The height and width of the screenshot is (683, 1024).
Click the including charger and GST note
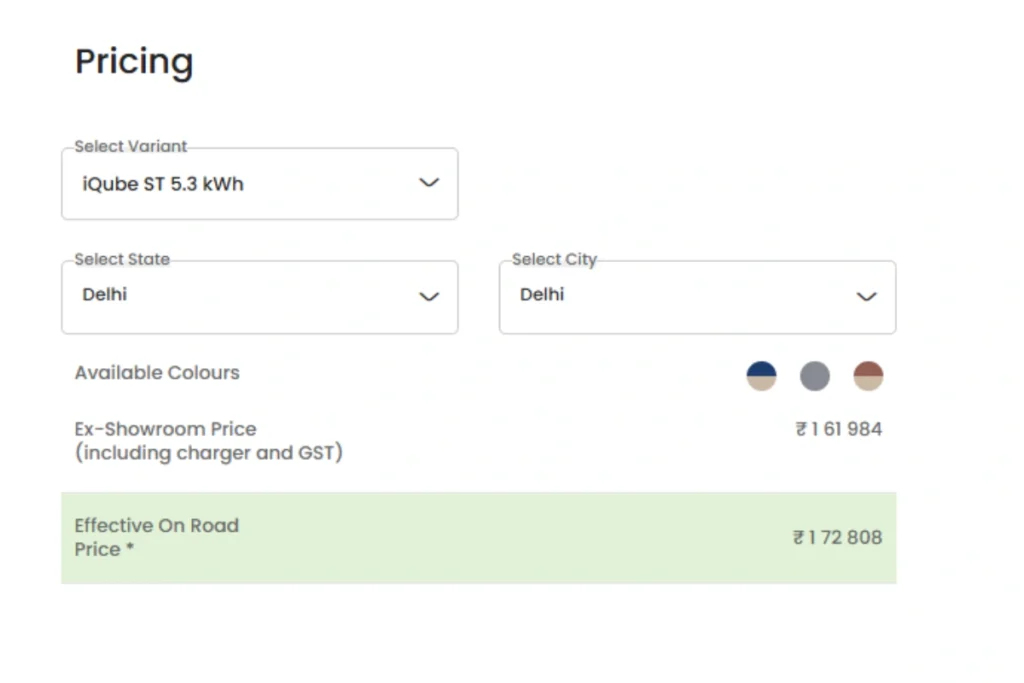coord(208,453)
